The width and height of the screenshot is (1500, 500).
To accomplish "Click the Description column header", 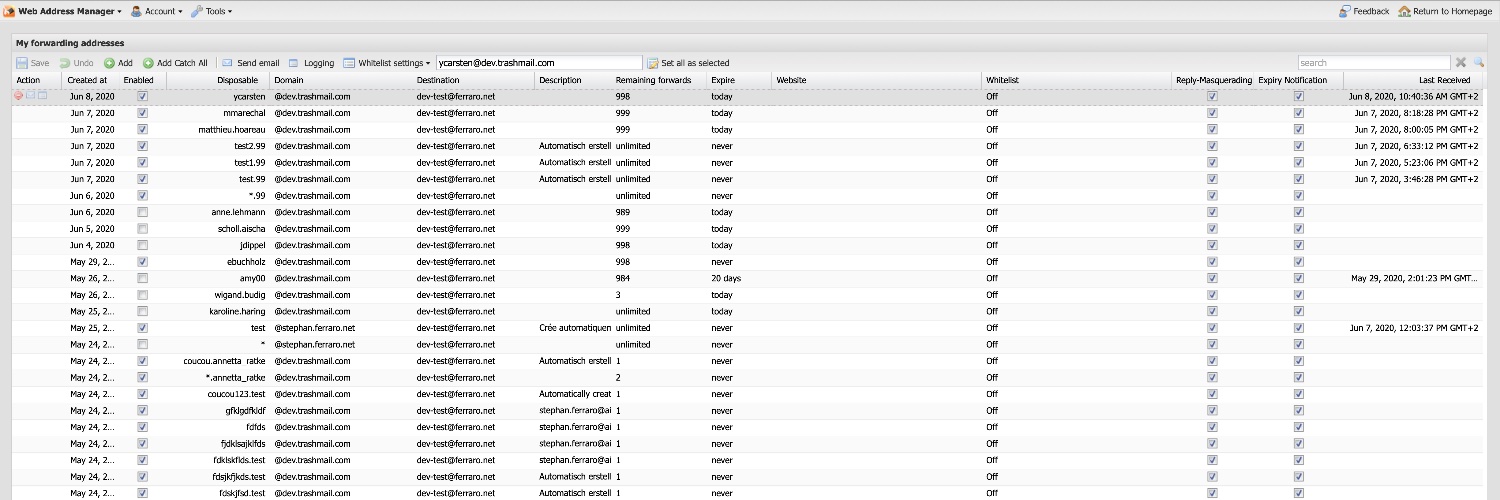I will [574, 80].
